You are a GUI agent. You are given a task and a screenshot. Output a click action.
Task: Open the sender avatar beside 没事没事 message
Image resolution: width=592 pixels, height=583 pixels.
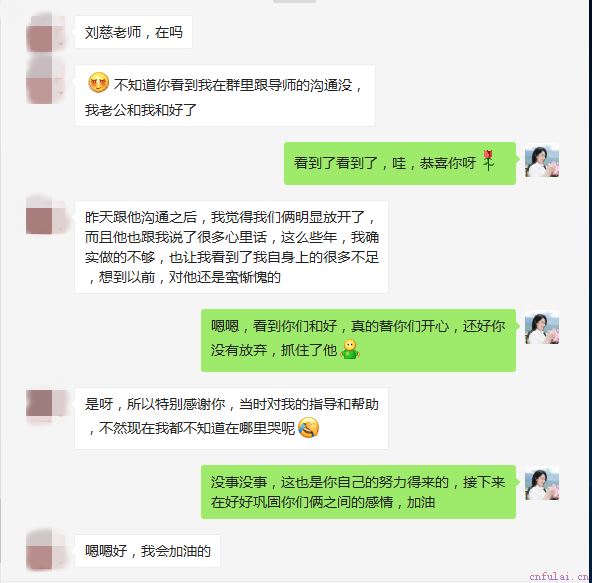542,483
